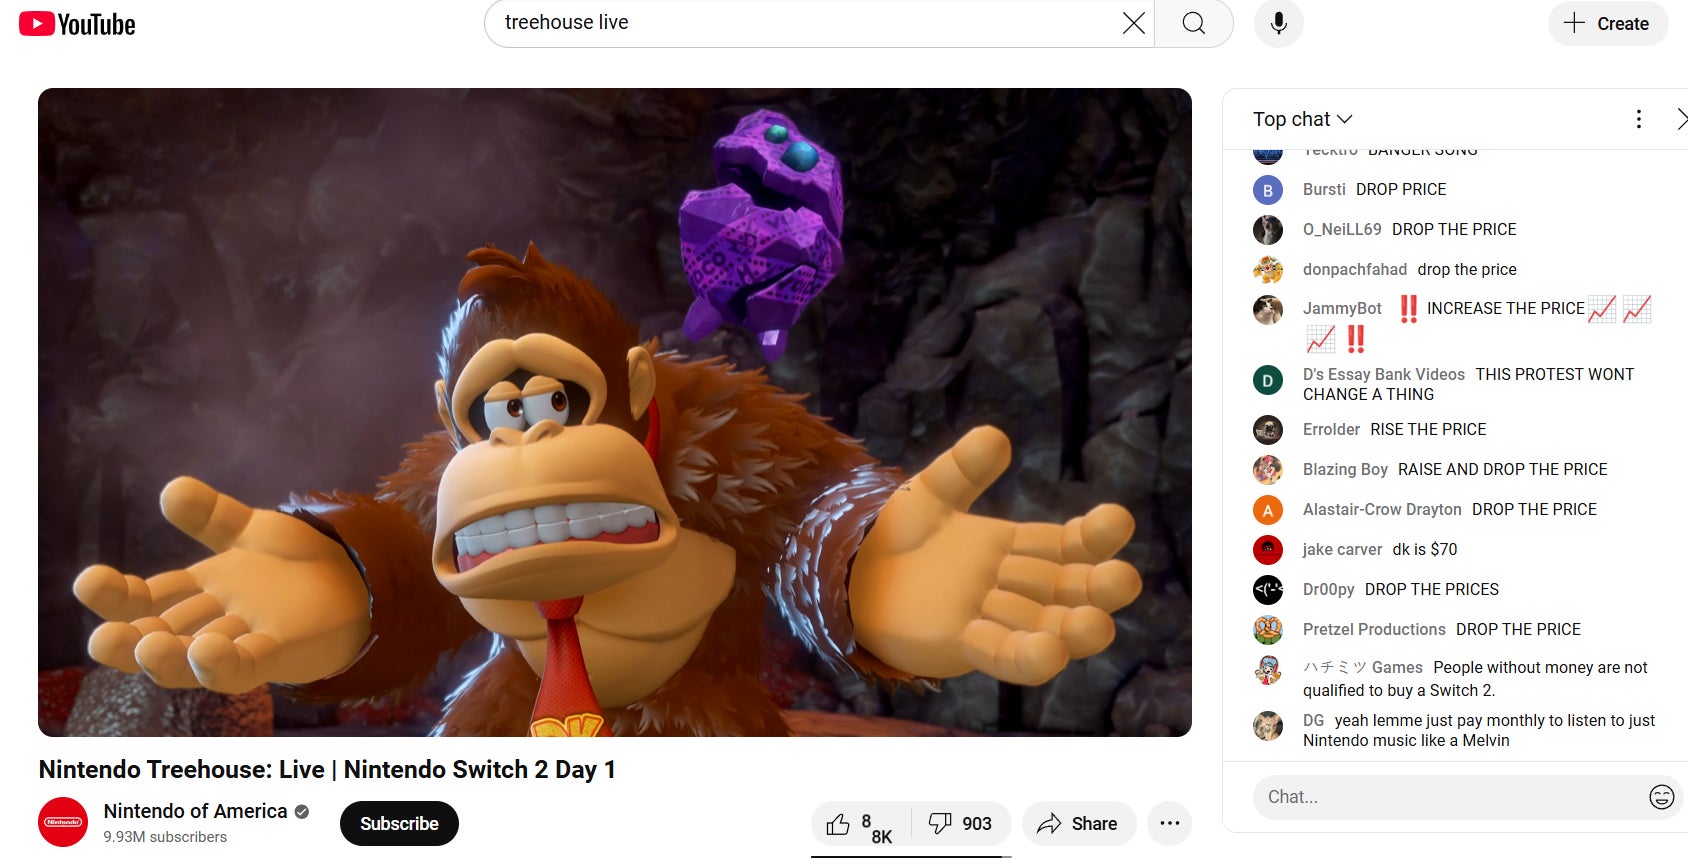
Task: Open chat options three-dot menu
Action: click(x=1638, y=119)
